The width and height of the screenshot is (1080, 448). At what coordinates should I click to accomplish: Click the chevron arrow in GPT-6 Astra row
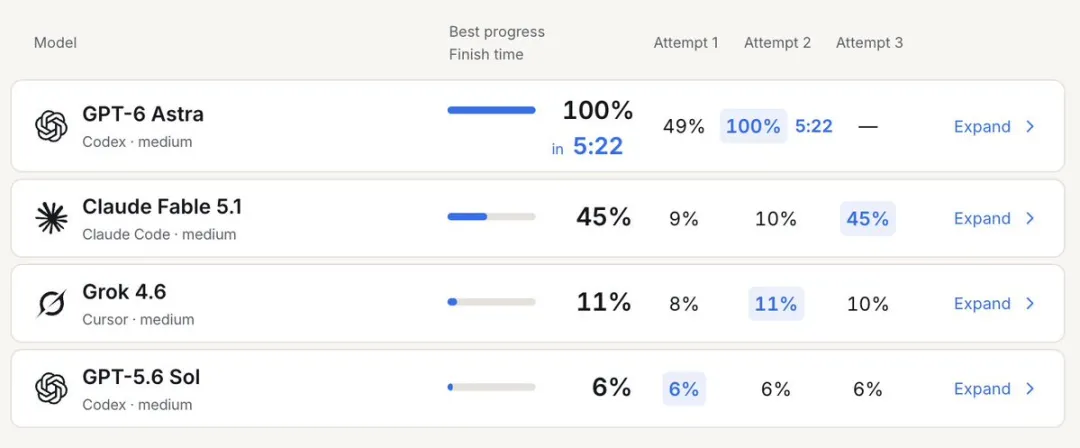[x=1030, y=126]
